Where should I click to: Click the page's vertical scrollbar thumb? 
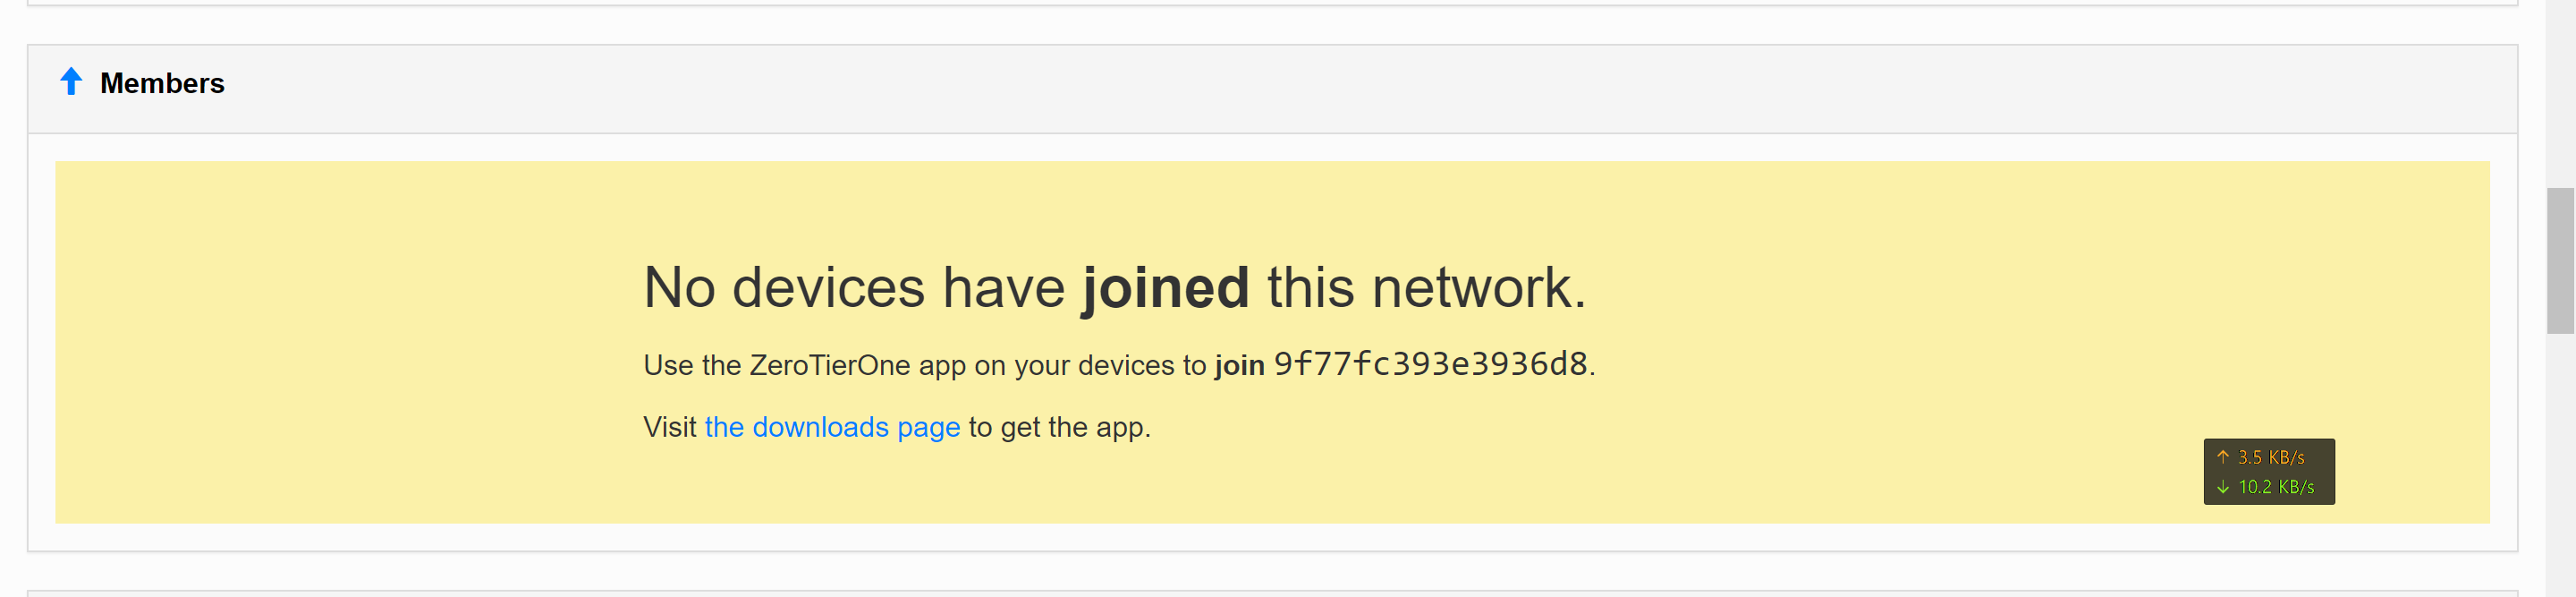point(2559,260)
